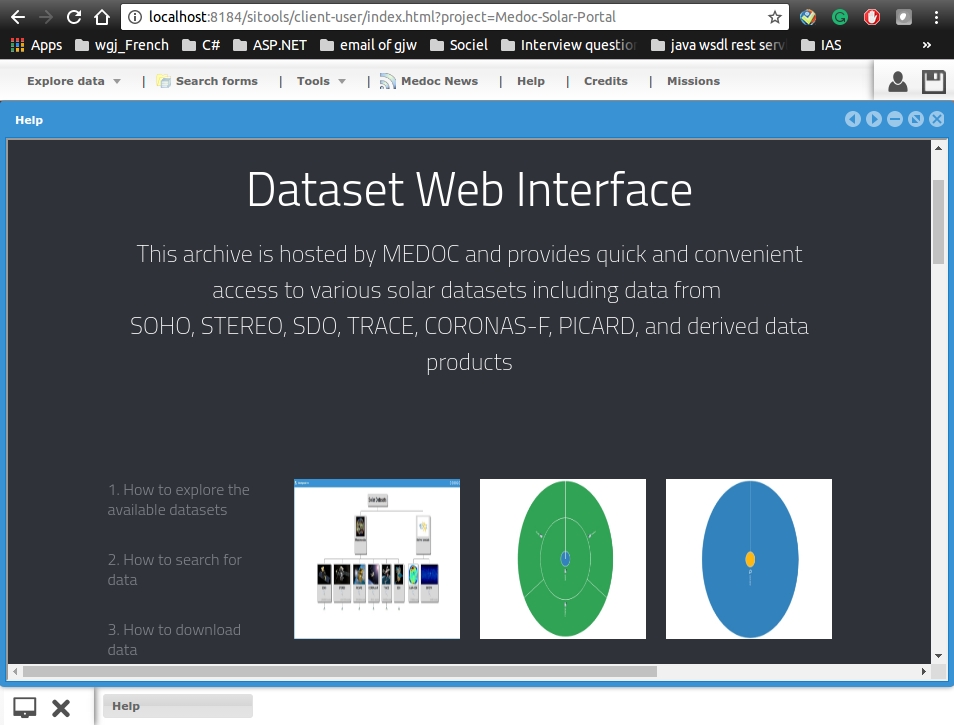Click the save floppy disk icon
Screen dimensions: 954x725
(x=933, y=82)
